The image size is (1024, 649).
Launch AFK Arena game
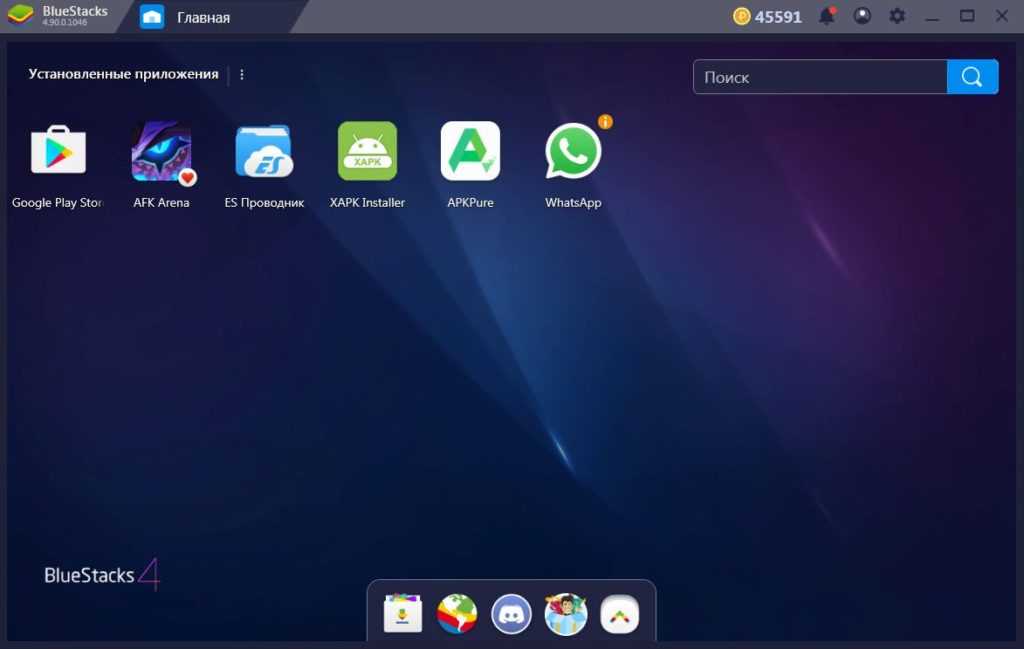point(161,152)
